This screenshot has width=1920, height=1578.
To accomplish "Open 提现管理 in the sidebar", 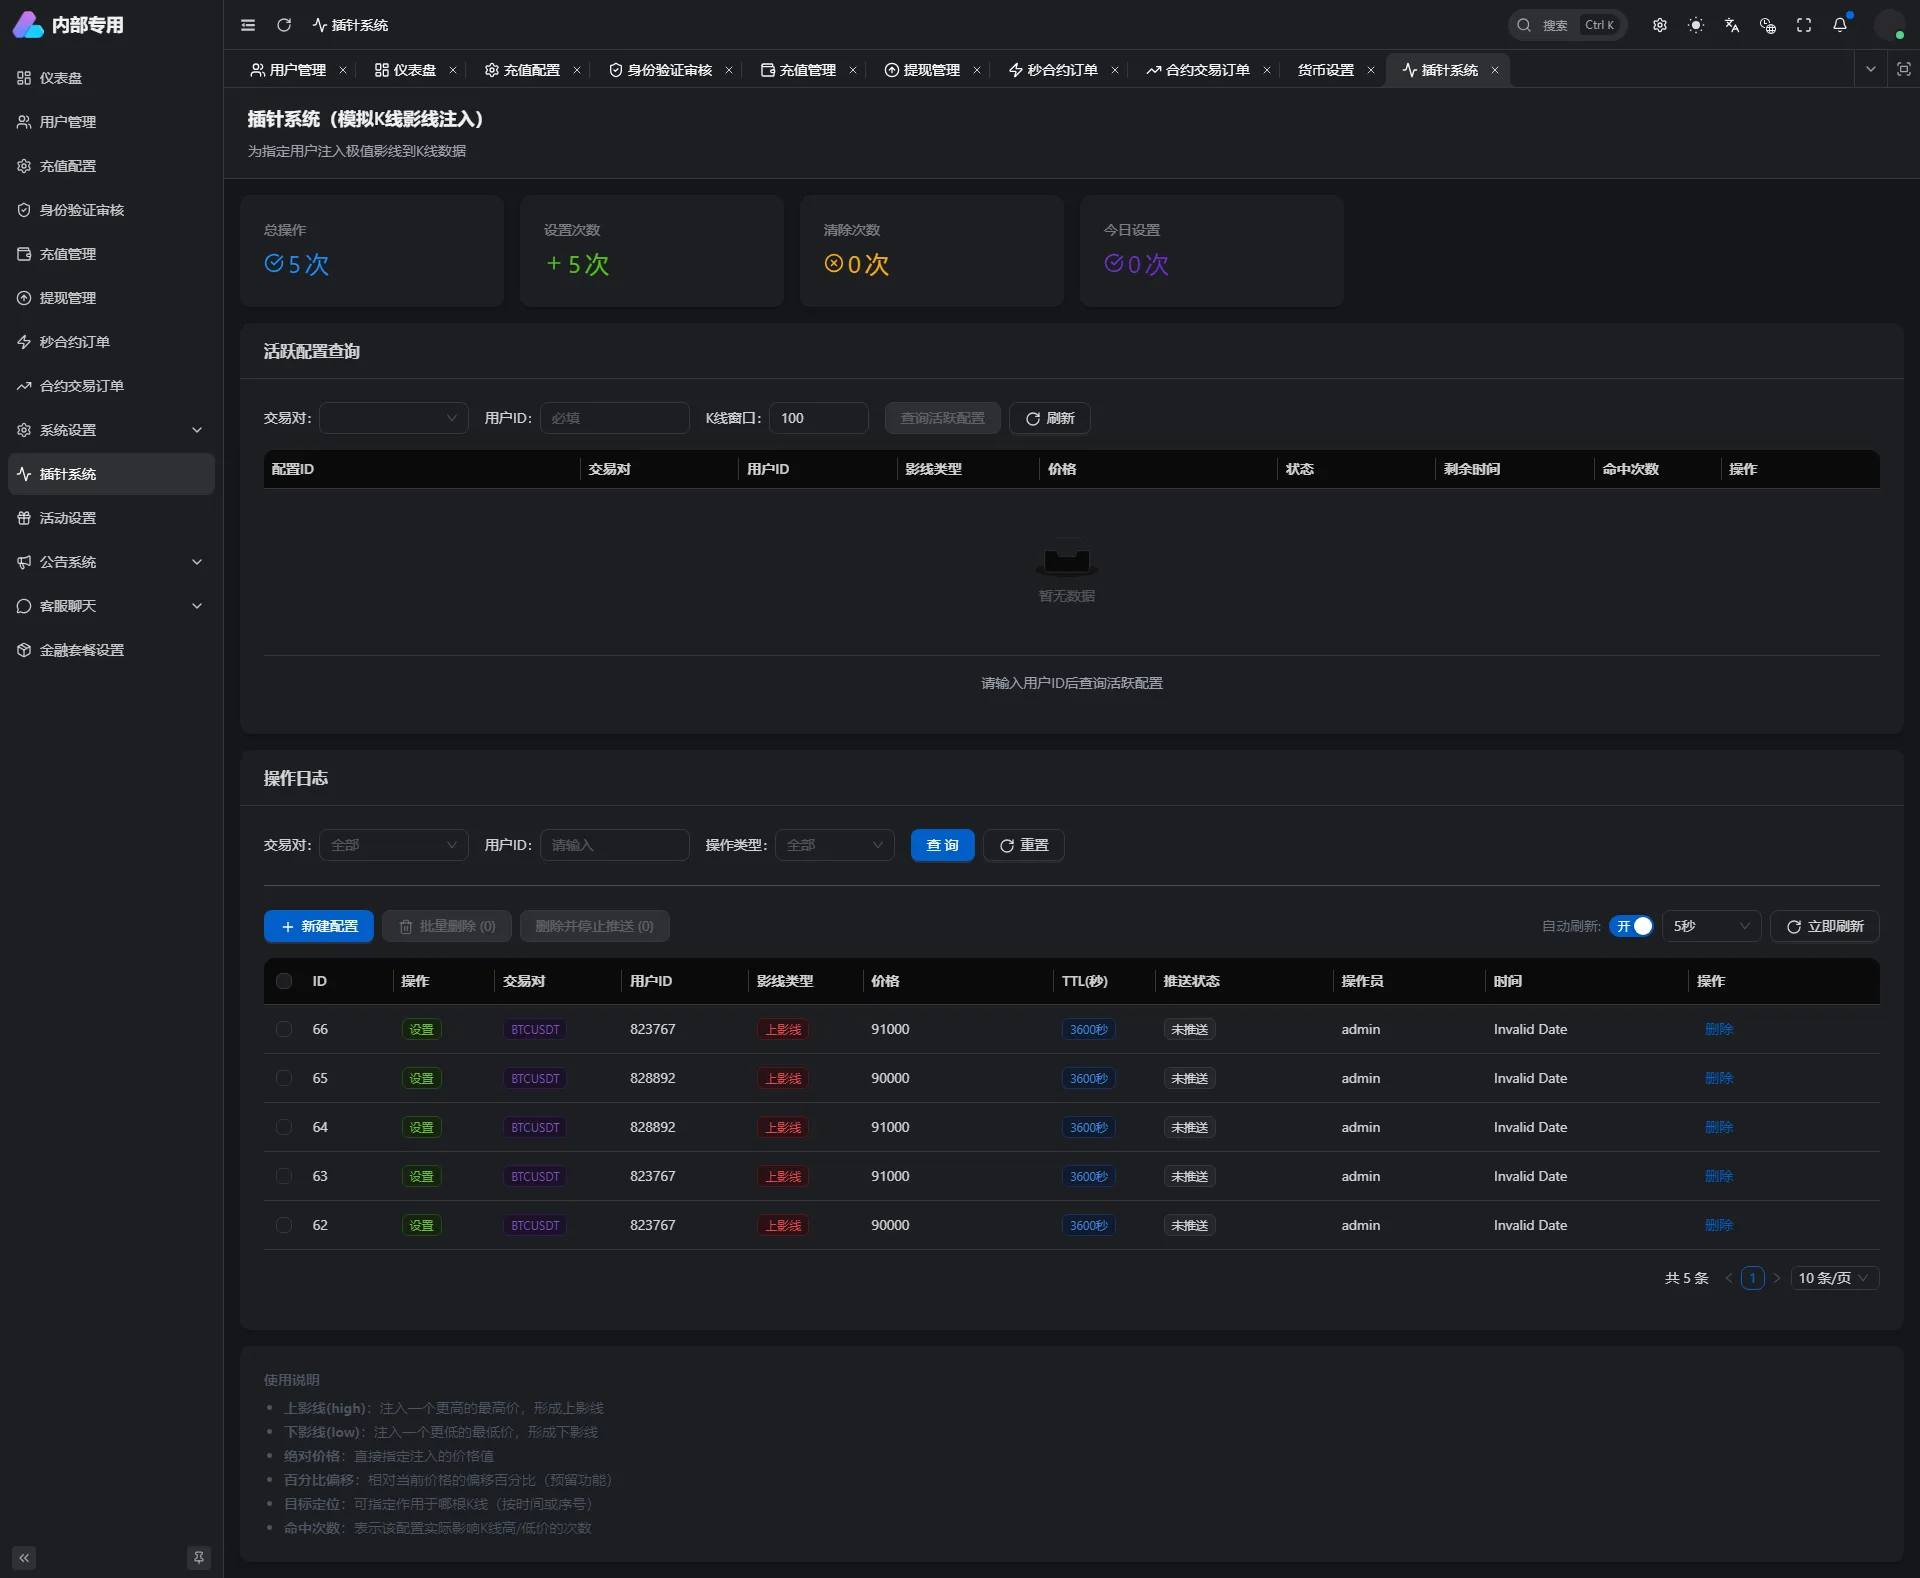I will pos(68,298).
